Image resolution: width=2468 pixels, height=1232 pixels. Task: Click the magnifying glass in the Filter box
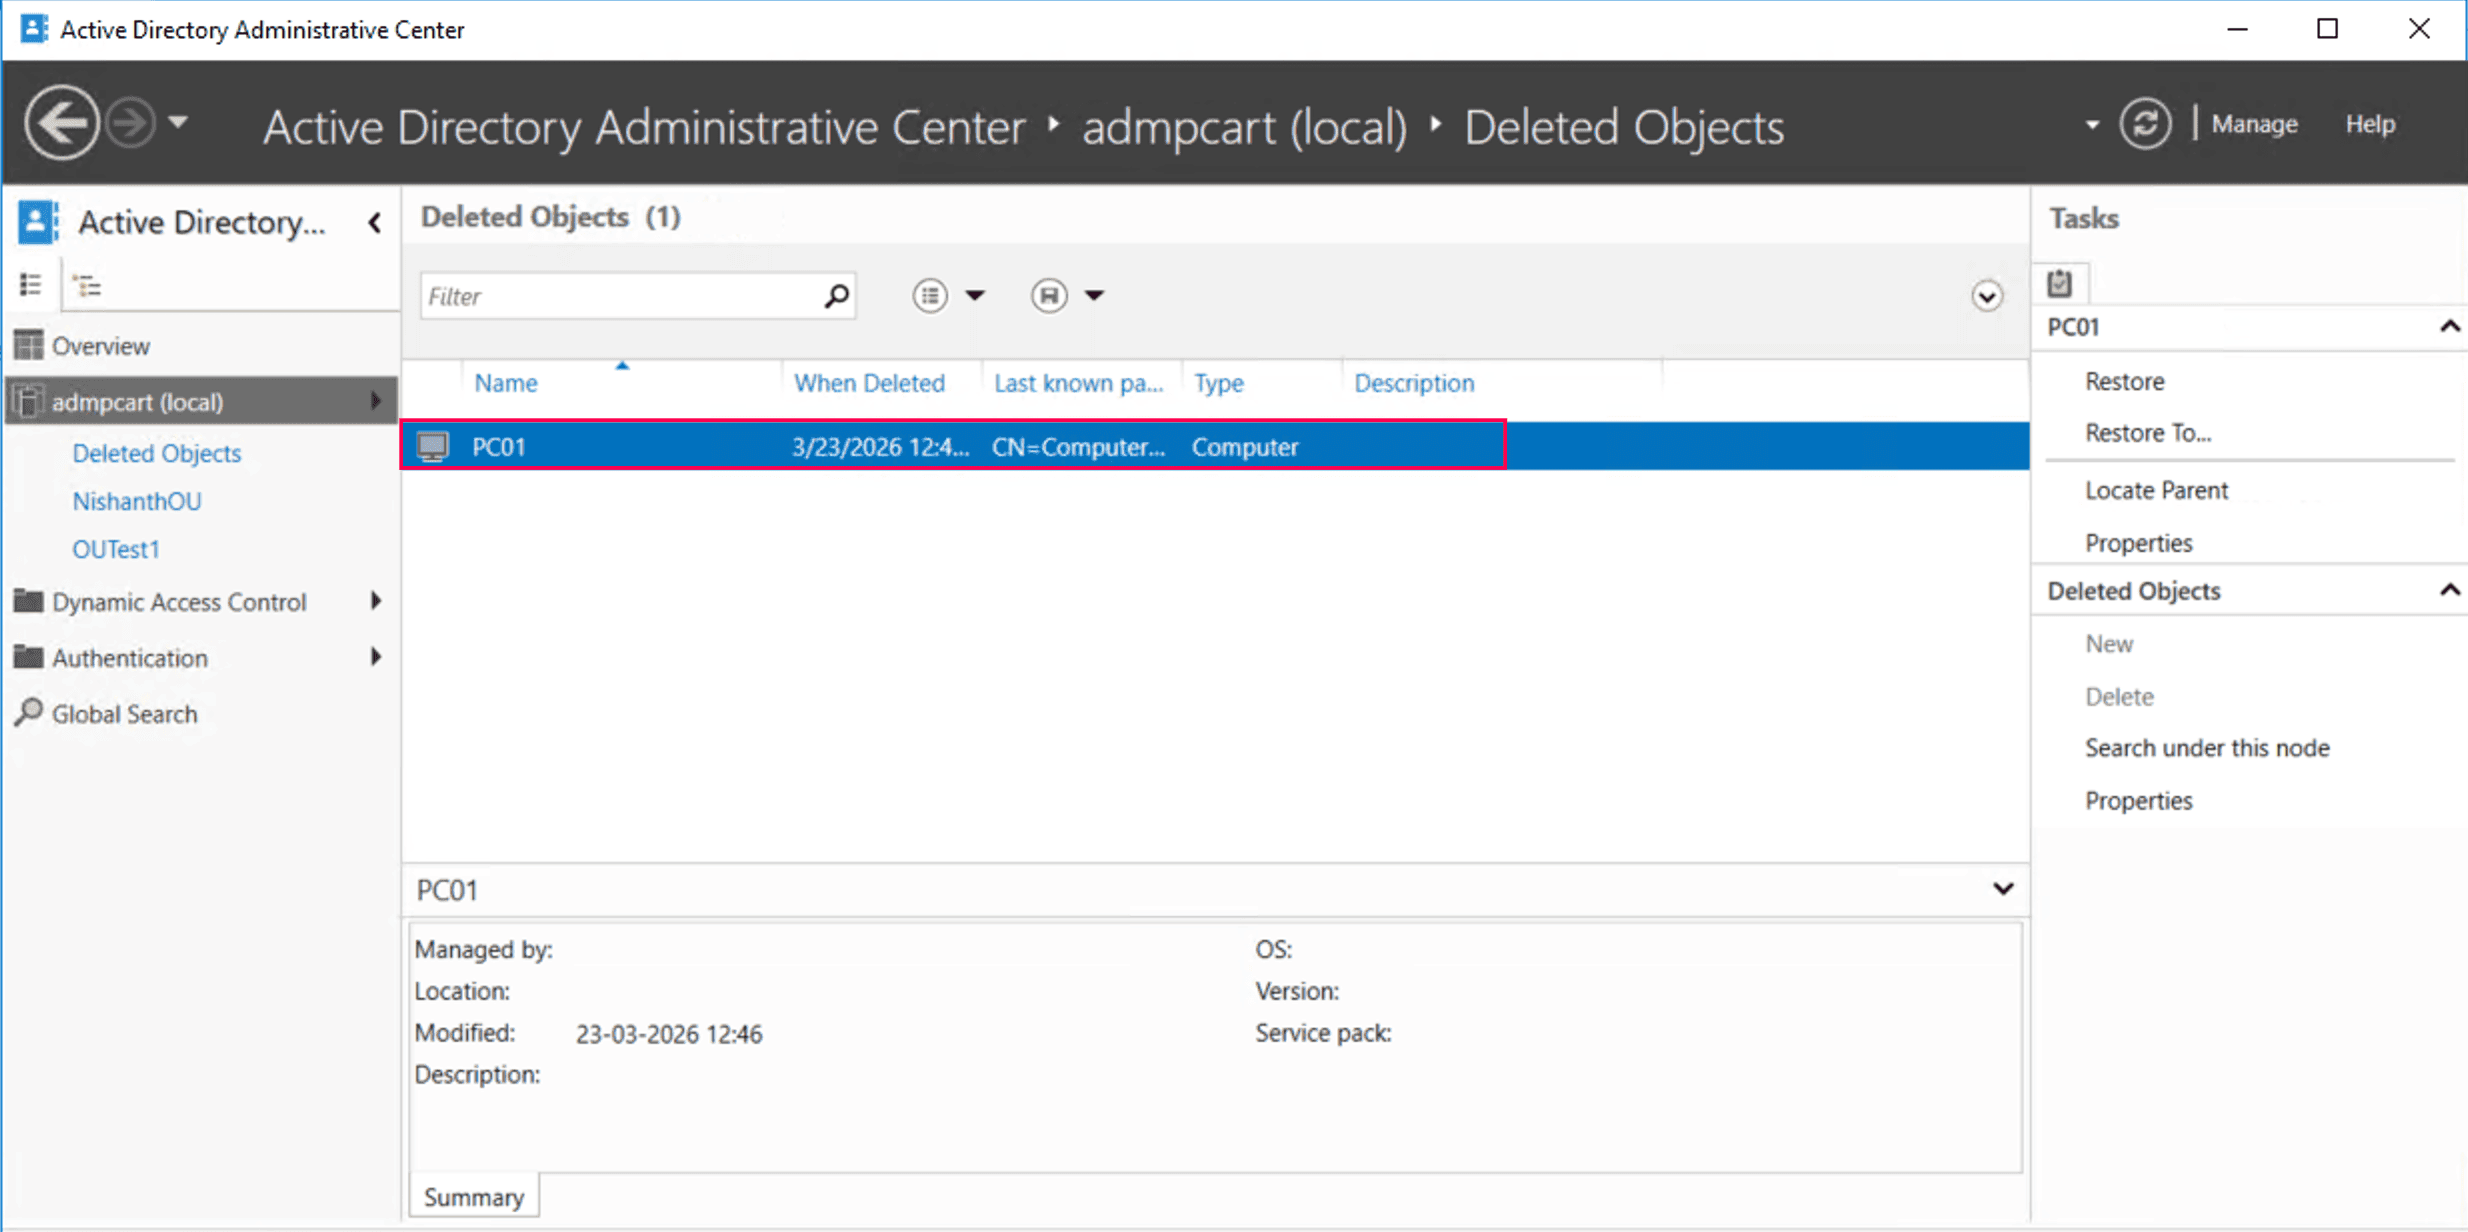click(834, 295)
